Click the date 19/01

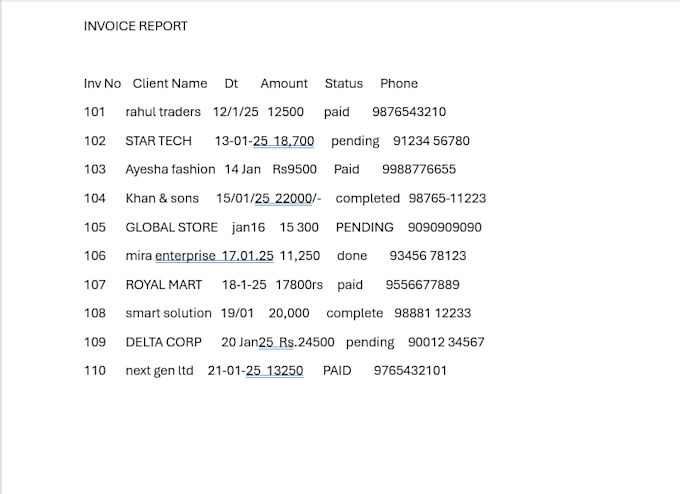237,313
